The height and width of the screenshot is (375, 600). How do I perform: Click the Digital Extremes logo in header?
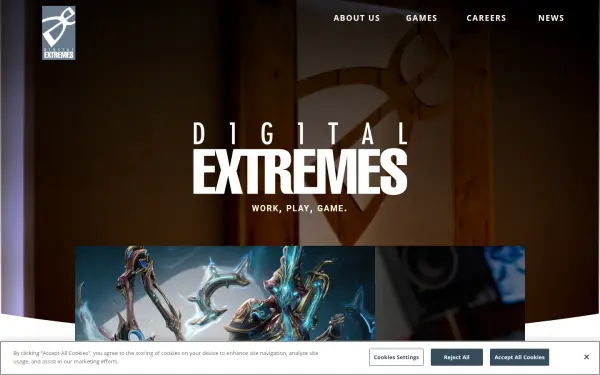pyautogui.click(x=59, y=33)
